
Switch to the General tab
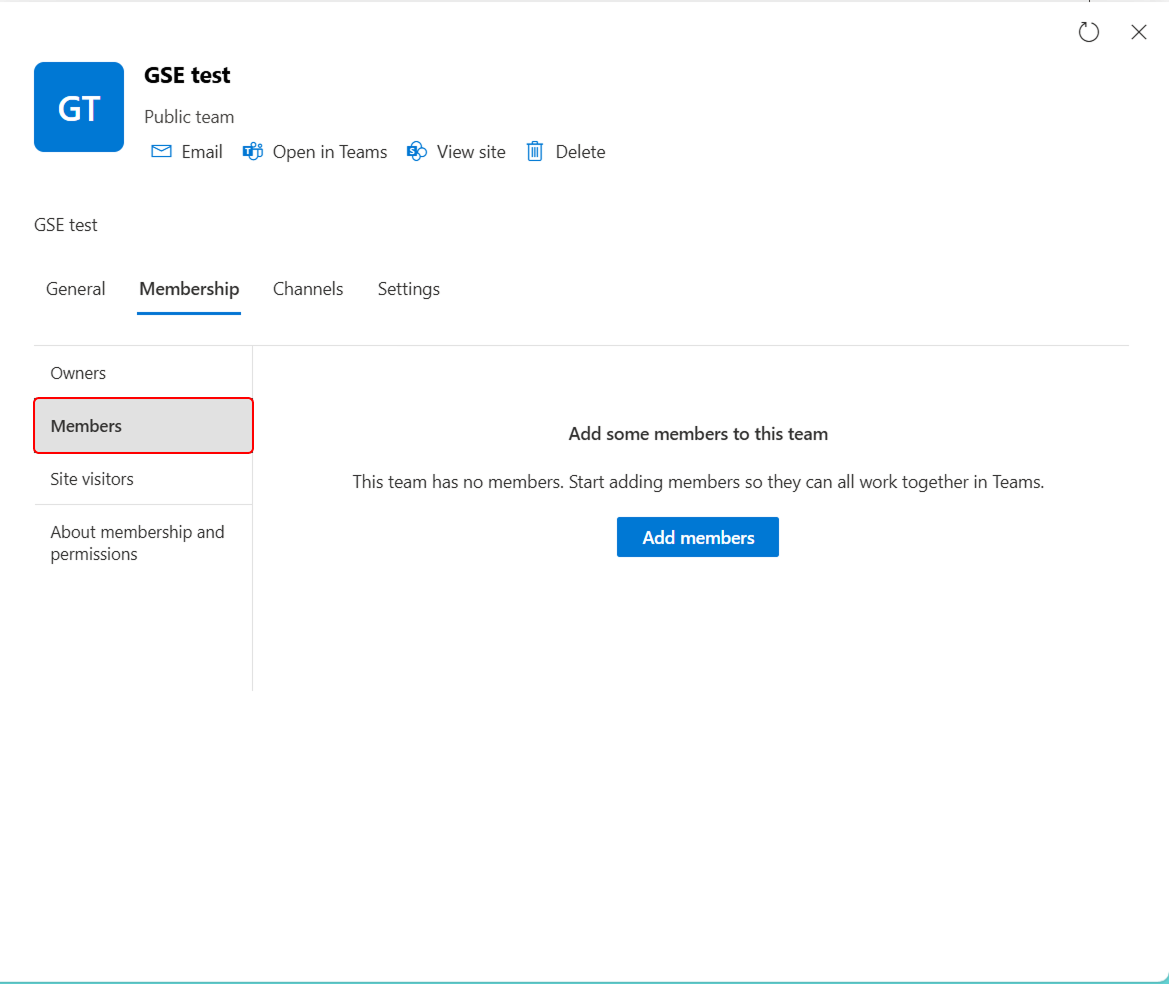pos(75,289)
